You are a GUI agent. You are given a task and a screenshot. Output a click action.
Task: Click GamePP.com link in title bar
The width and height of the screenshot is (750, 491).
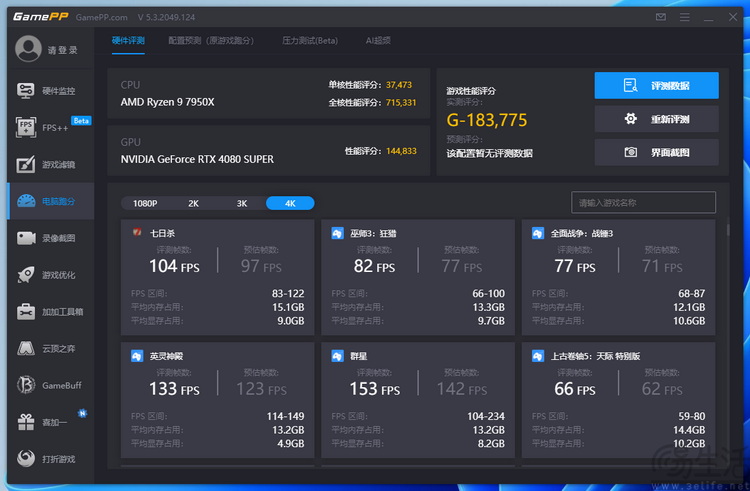(101, 17)
